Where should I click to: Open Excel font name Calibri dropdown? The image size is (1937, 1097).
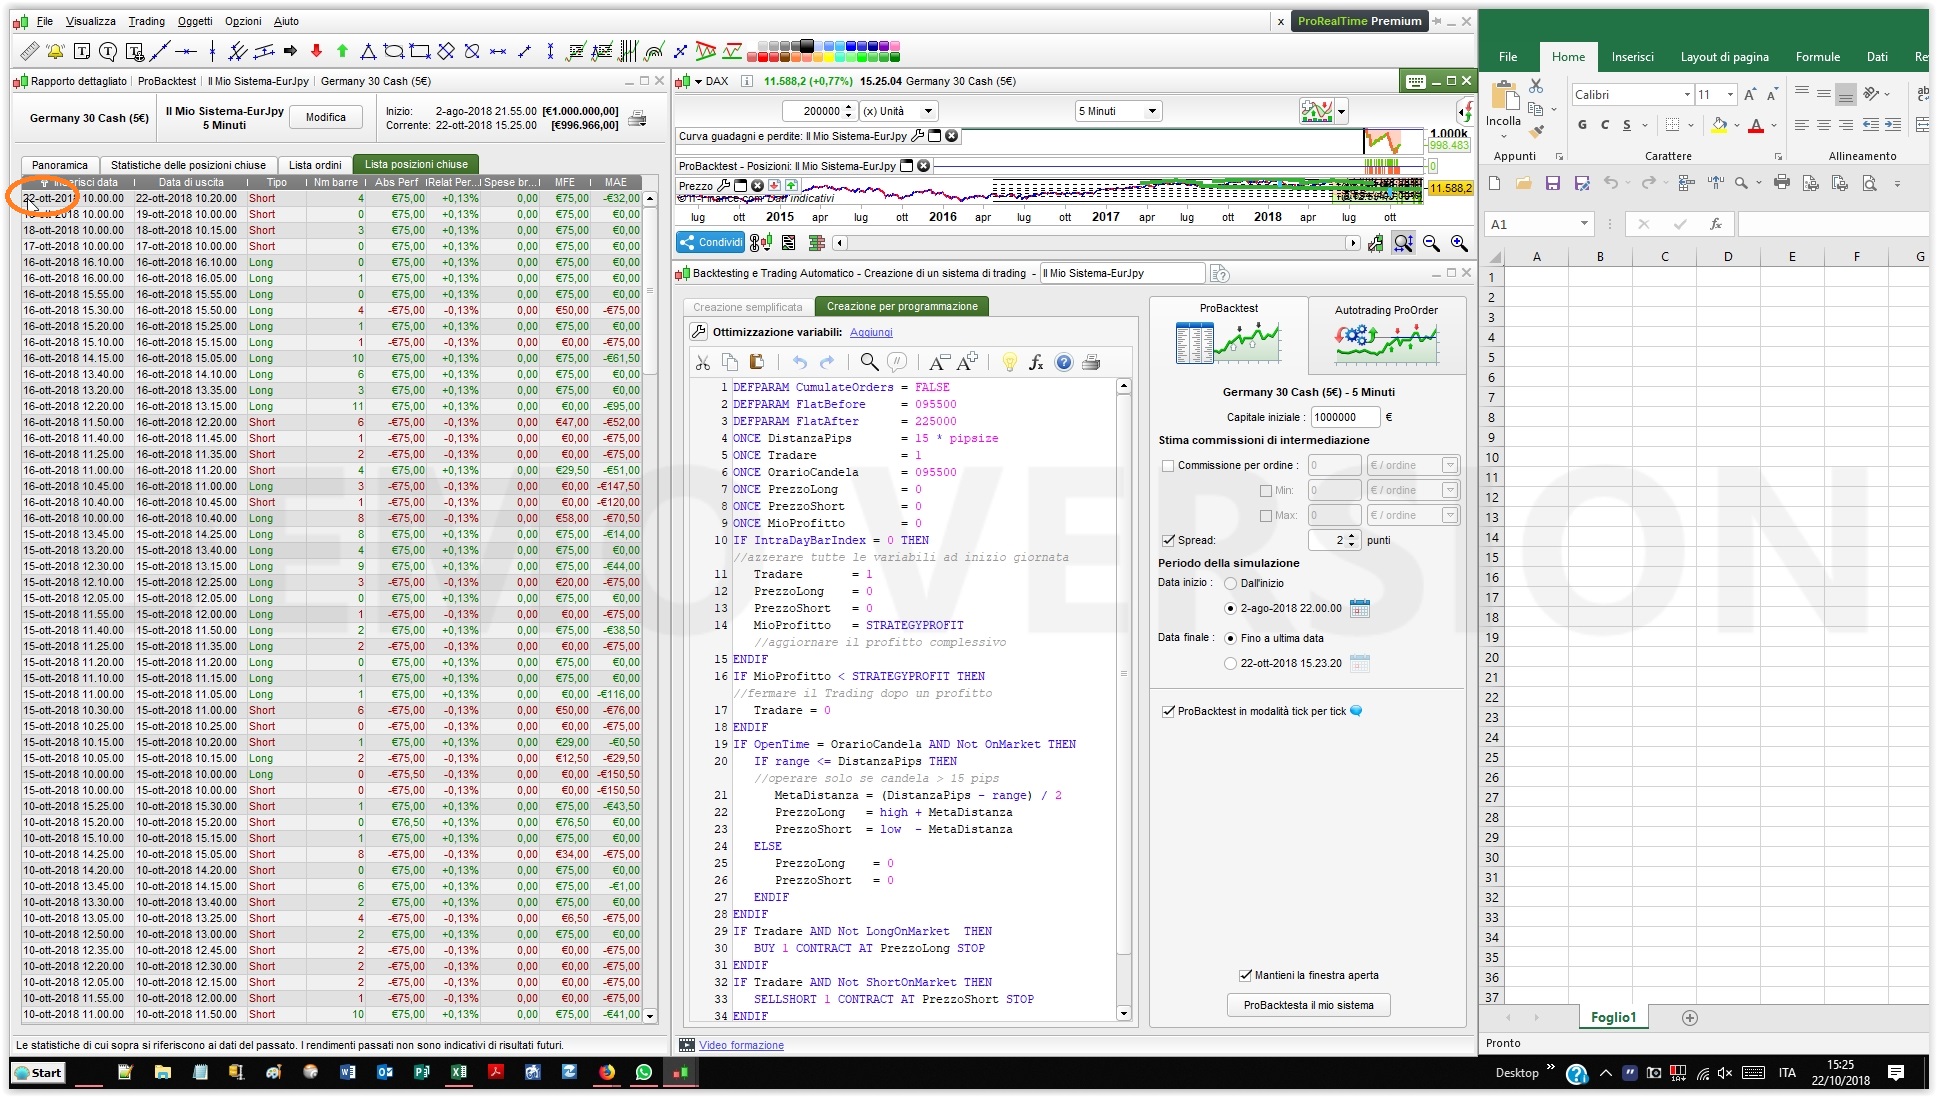pos(1687,94)
